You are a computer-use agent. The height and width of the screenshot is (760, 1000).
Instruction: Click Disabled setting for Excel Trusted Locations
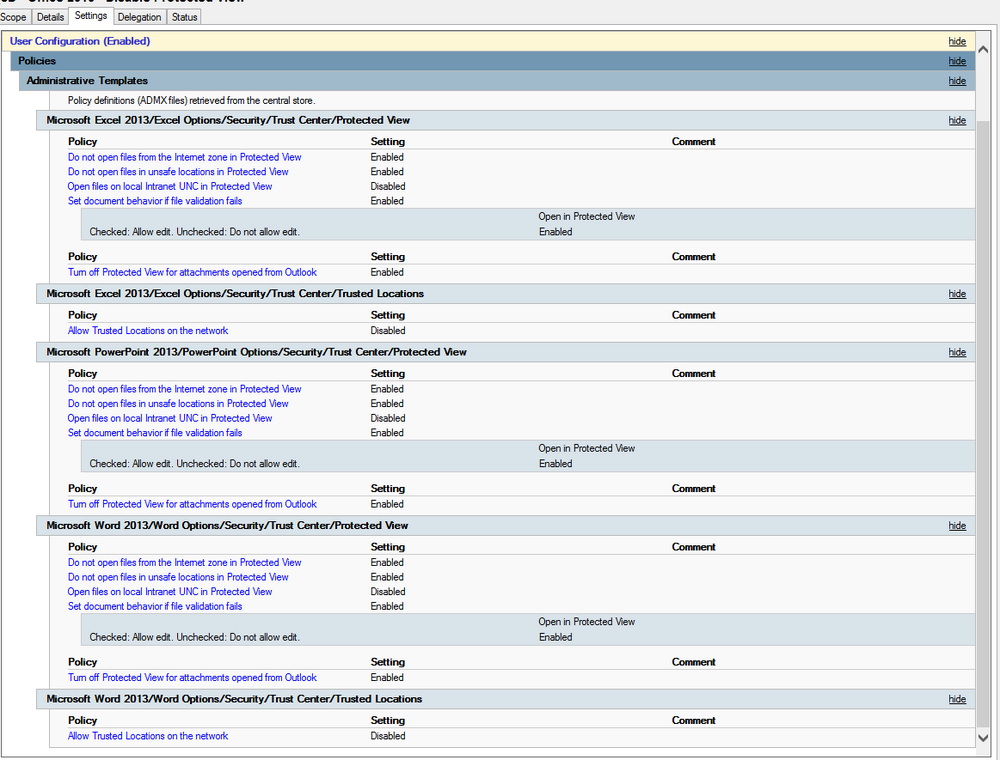388,331
